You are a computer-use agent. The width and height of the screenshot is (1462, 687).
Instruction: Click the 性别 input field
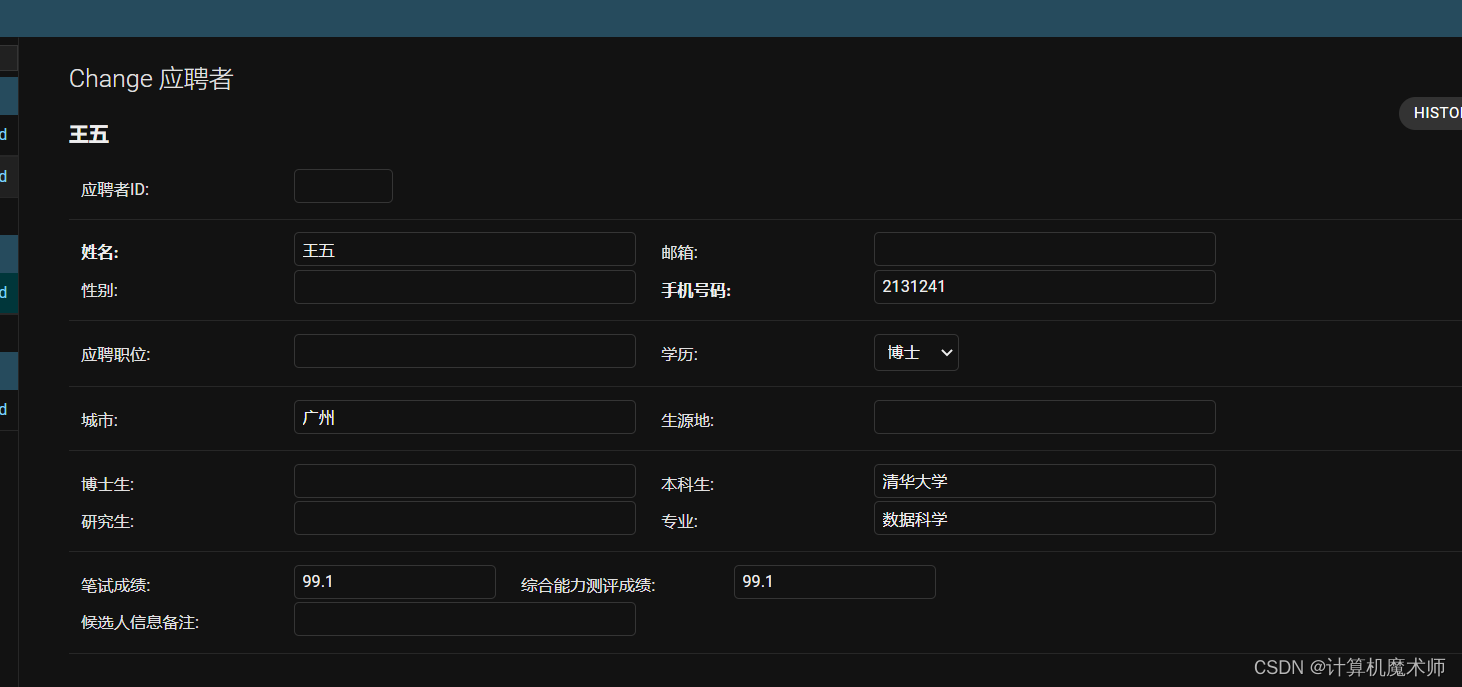465,287
